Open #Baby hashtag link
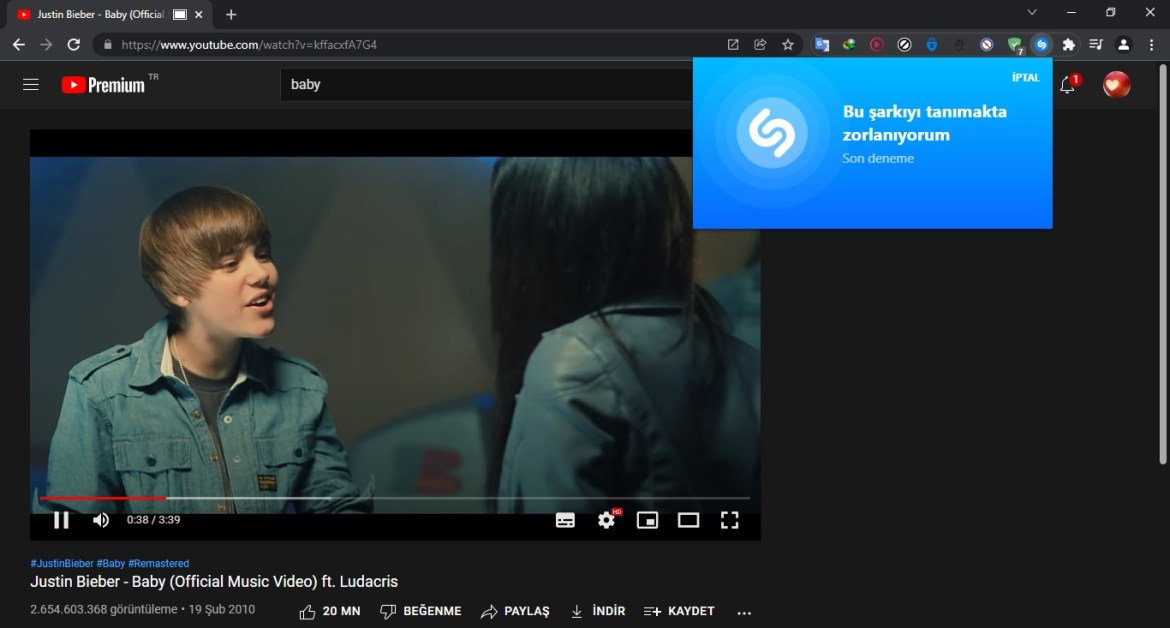 click(110, 563)
